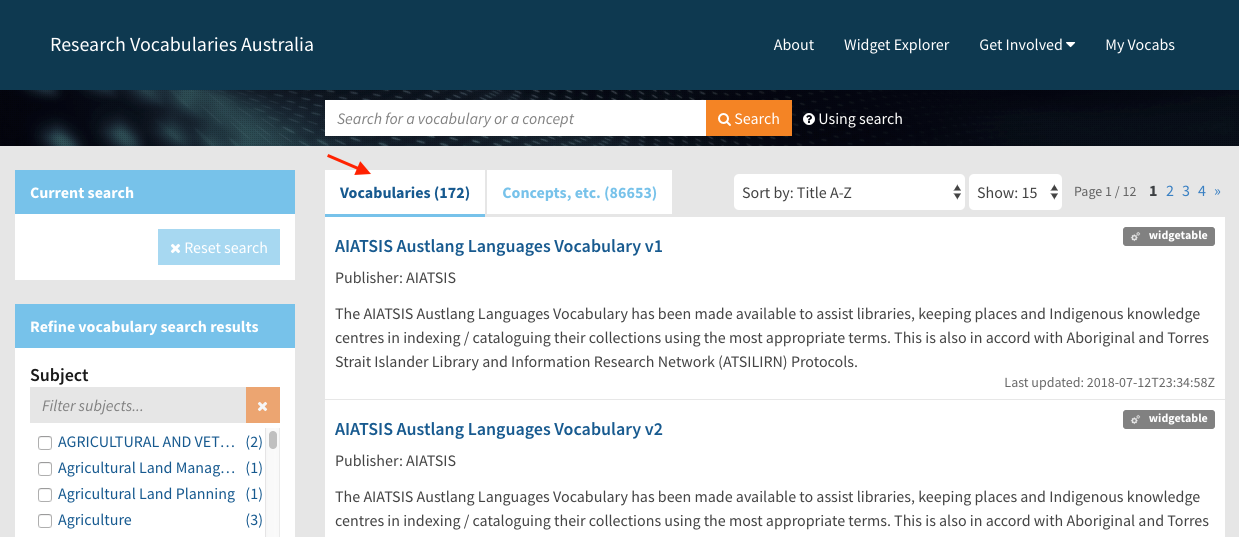The width and height of the screenshot is (1239, 537).
Task: Check the AGRICULTURAL AND VET… subject checkbox
Action: 45,442
